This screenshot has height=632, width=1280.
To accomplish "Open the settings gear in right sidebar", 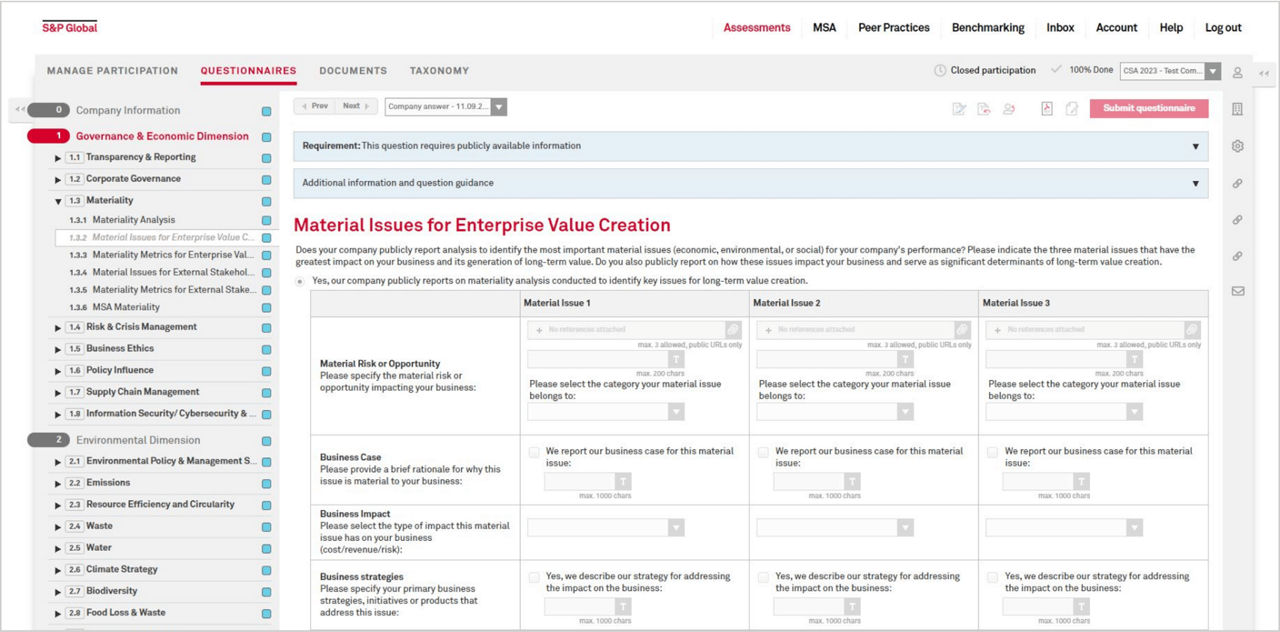I will (1237, 146).
